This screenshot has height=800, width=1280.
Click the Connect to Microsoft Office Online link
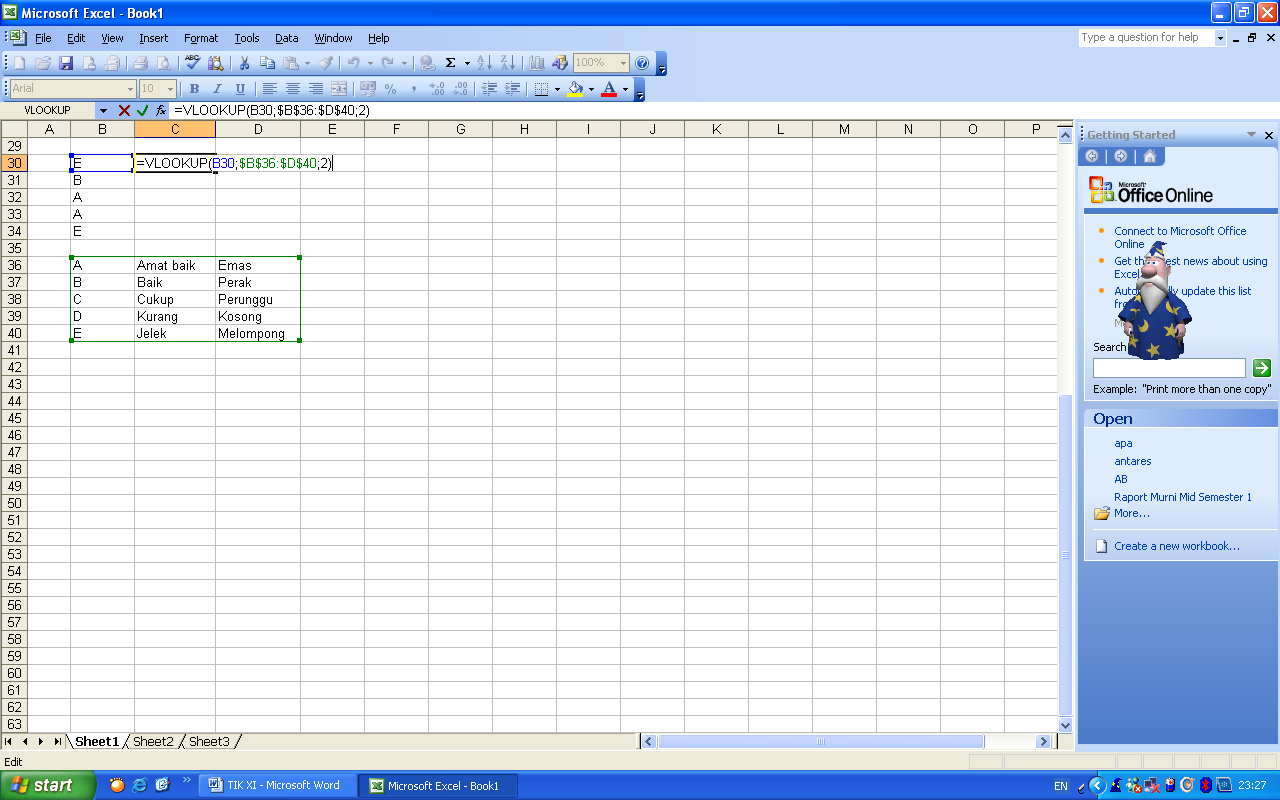pyautogui.click(x=1180, y=237)
